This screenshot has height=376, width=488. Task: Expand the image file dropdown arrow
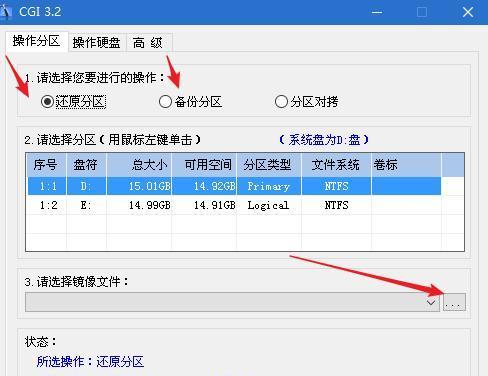coord(431,302)
